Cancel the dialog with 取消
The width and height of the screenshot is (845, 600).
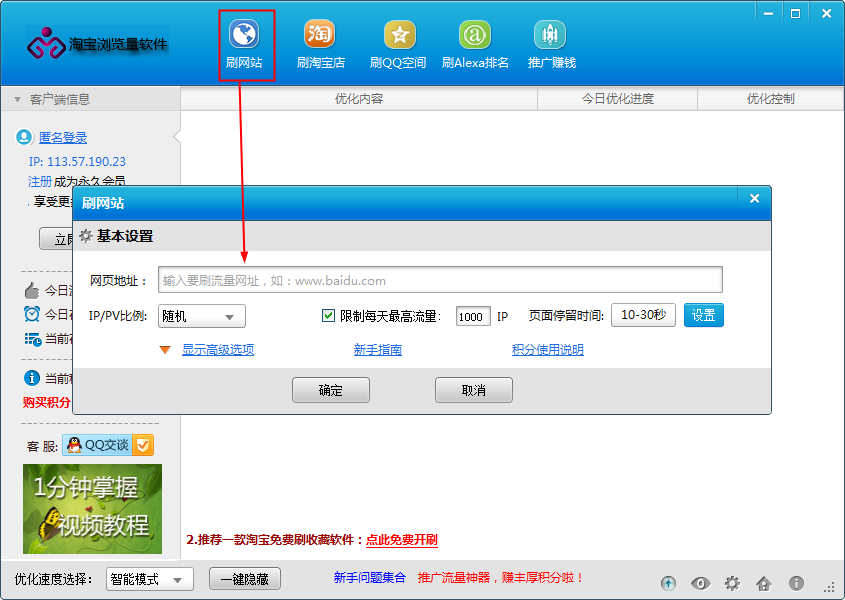point(474,390)
